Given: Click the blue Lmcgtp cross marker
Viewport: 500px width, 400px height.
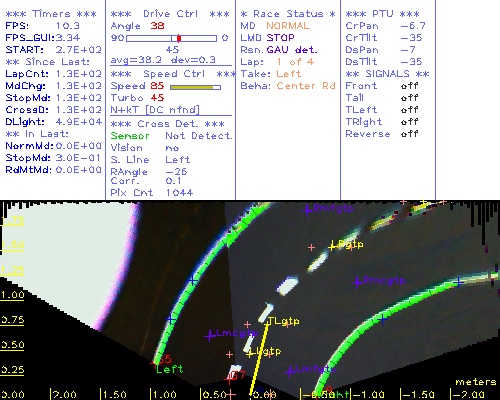Looking at the screenshot, I should tap(209, 336).
